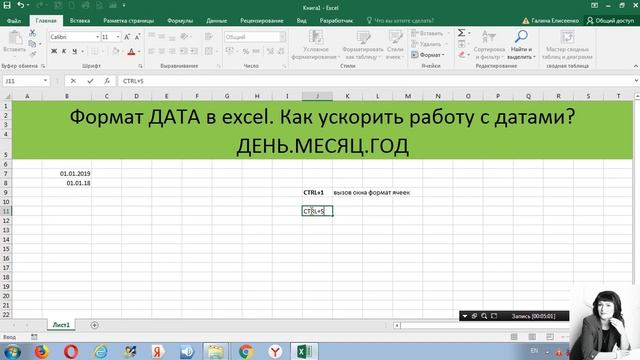Viewport: 640px width, 360px height.
Task: Click the macro recording status bar icon
Action: pos(34,337)
